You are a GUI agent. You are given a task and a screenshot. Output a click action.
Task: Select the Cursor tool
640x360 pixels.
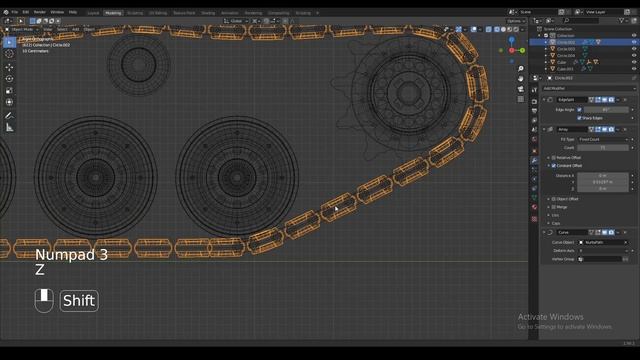click(x=9, y=53)
